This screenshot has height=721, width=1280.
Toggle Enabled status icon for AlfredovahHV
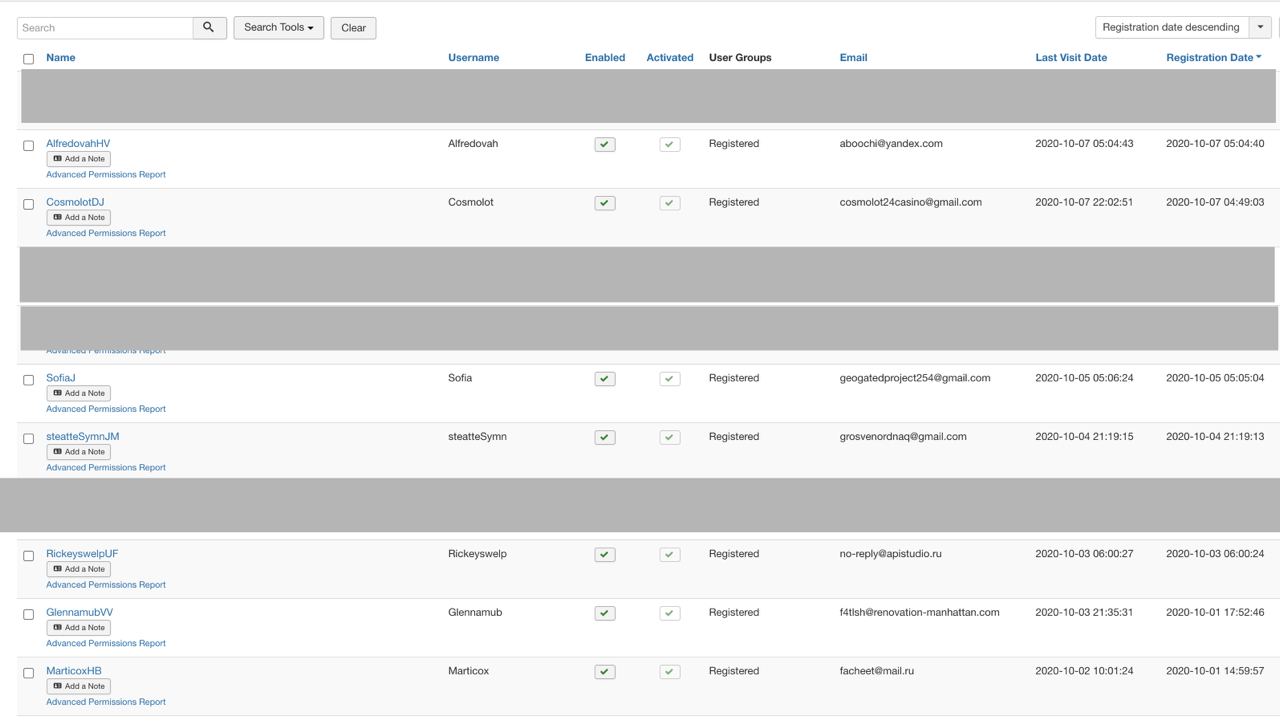[x=605, y=145]
